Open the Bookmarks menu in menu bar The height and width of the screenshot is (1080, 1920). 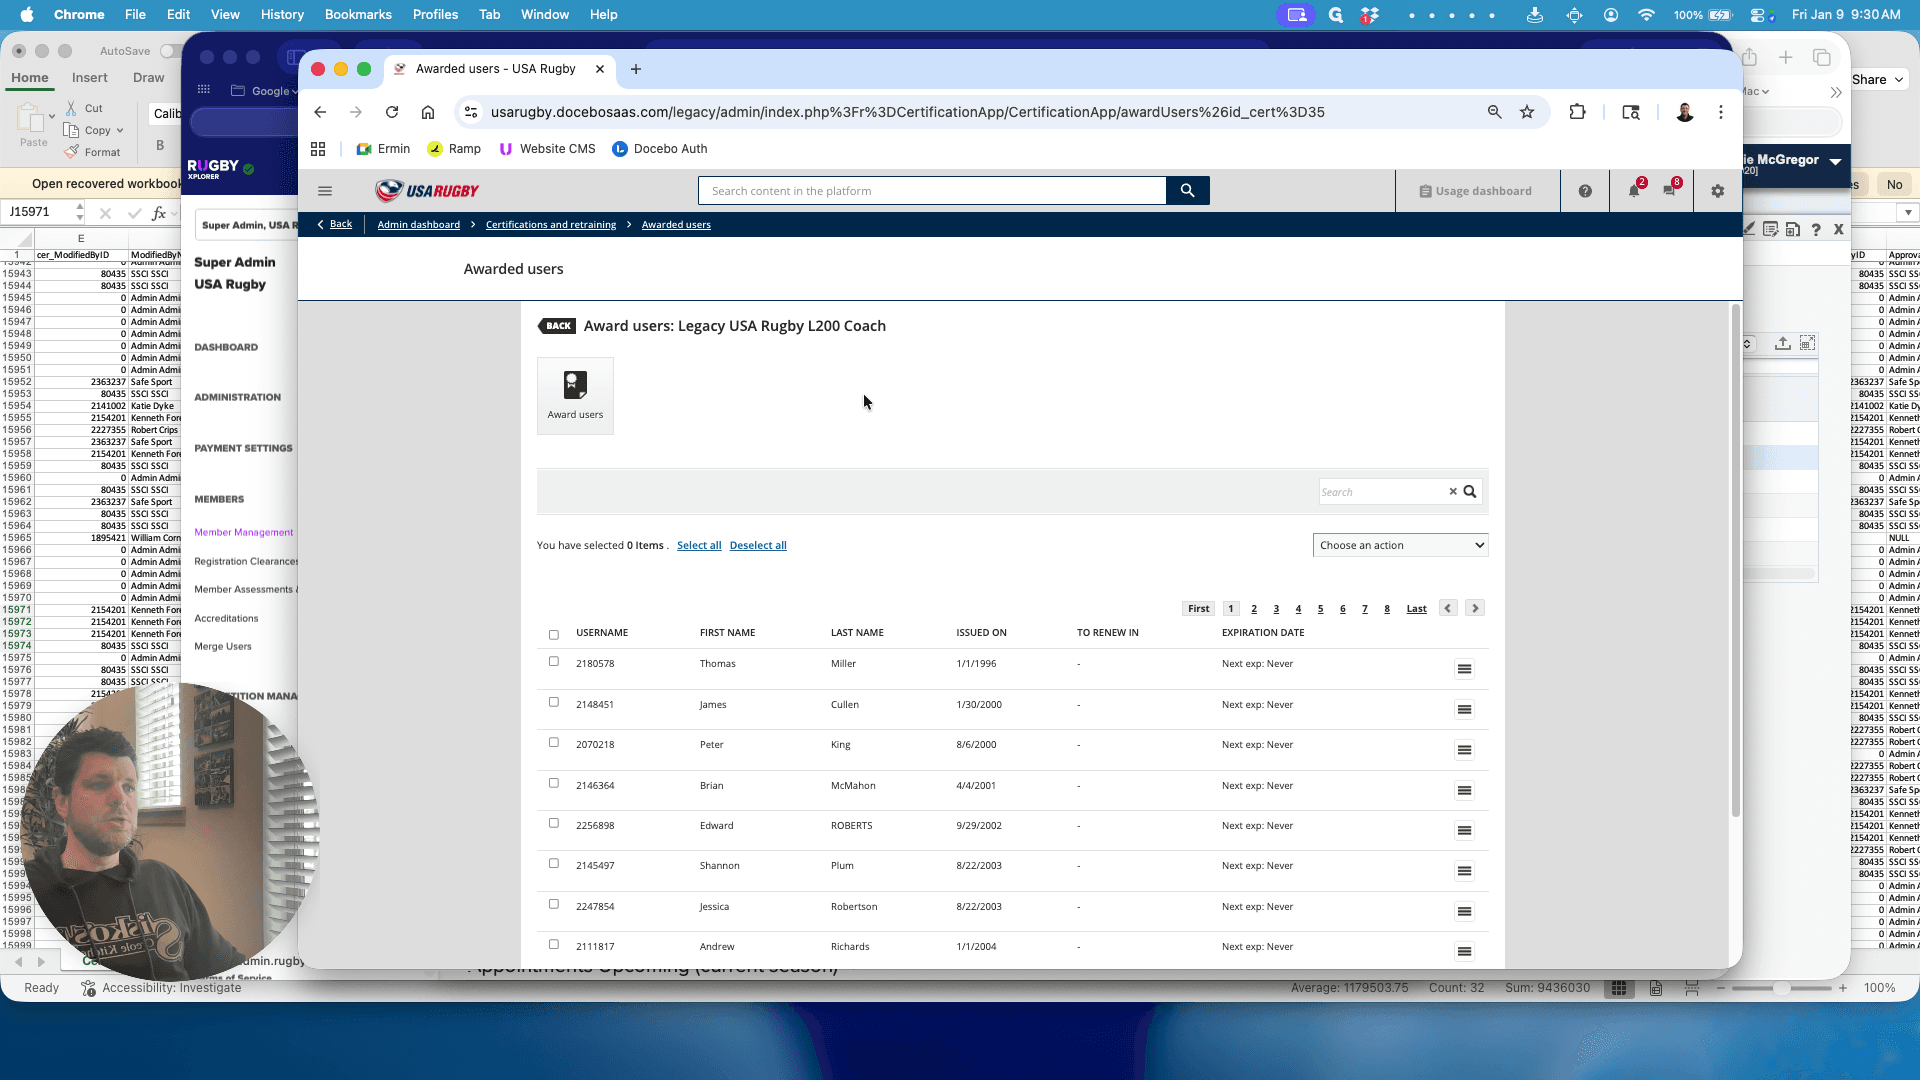click(358, 15)
